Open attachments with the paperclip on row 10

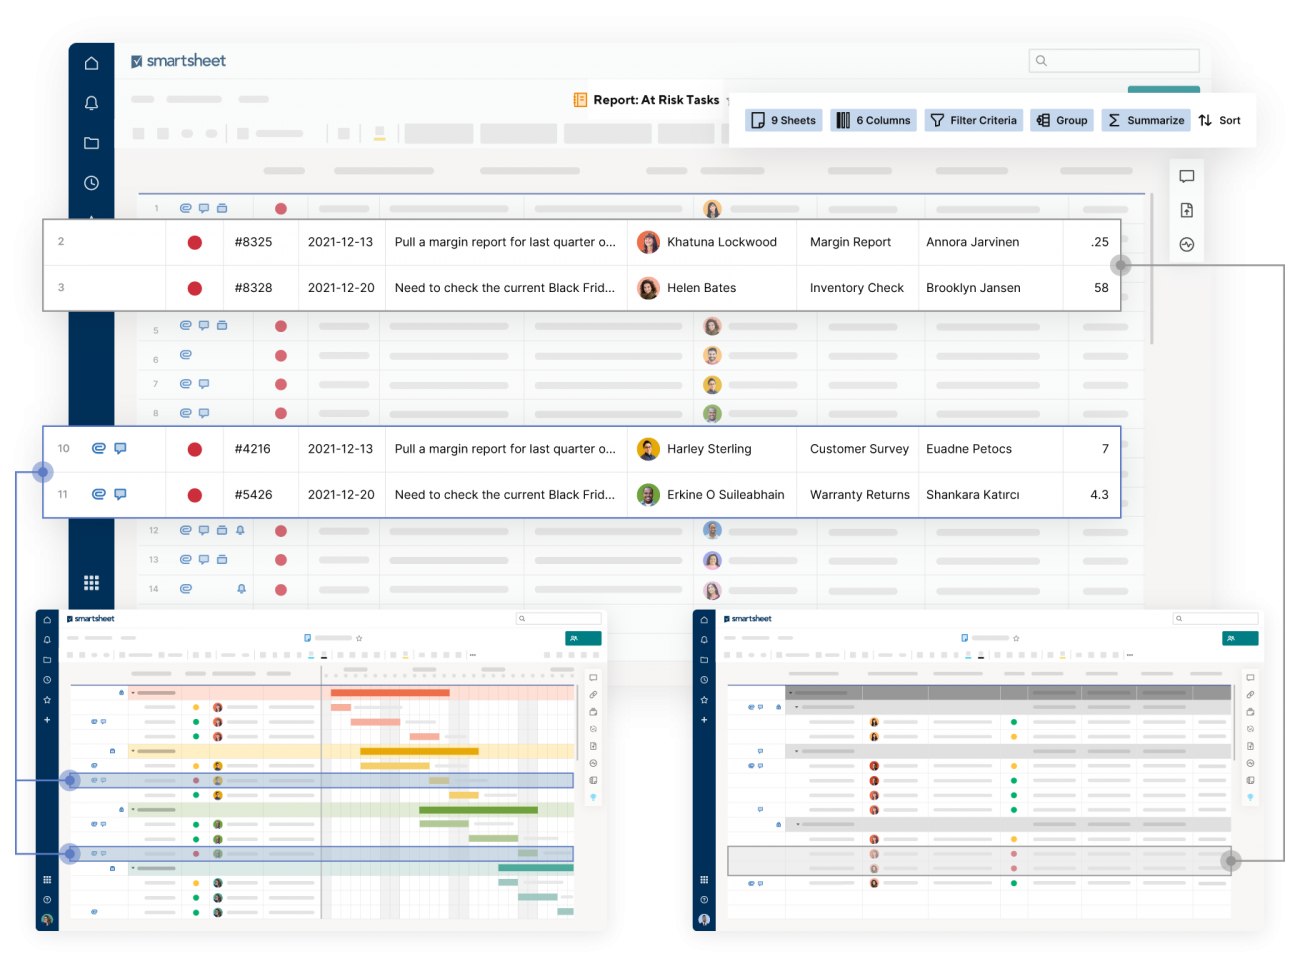point(99,448)
